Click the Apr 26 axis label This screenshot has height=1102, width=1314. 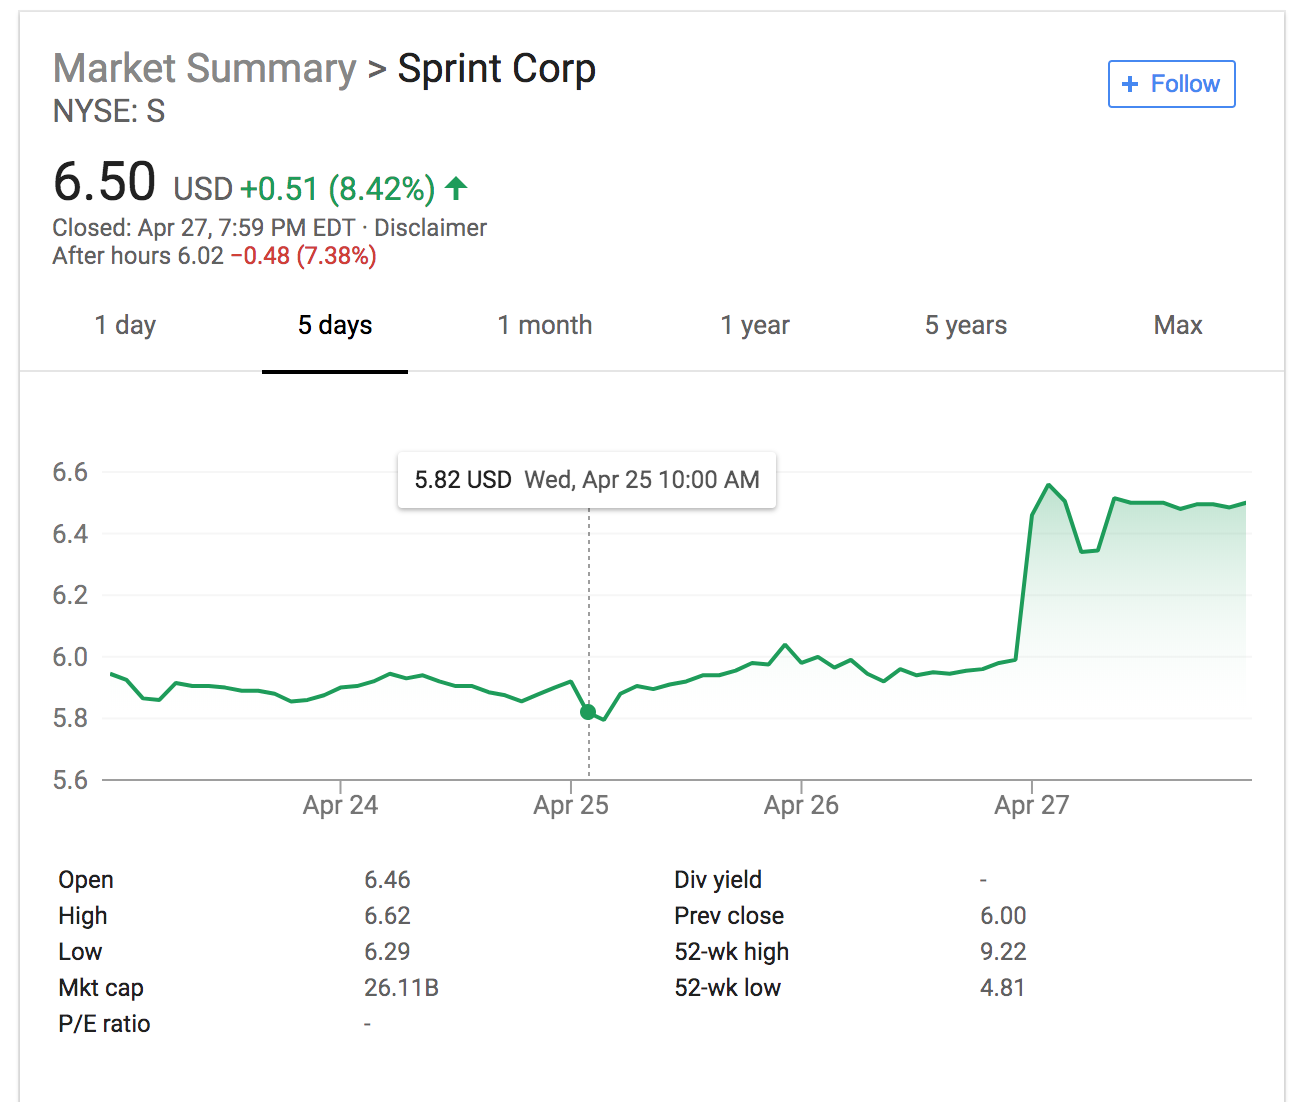(x=801, y=805)
